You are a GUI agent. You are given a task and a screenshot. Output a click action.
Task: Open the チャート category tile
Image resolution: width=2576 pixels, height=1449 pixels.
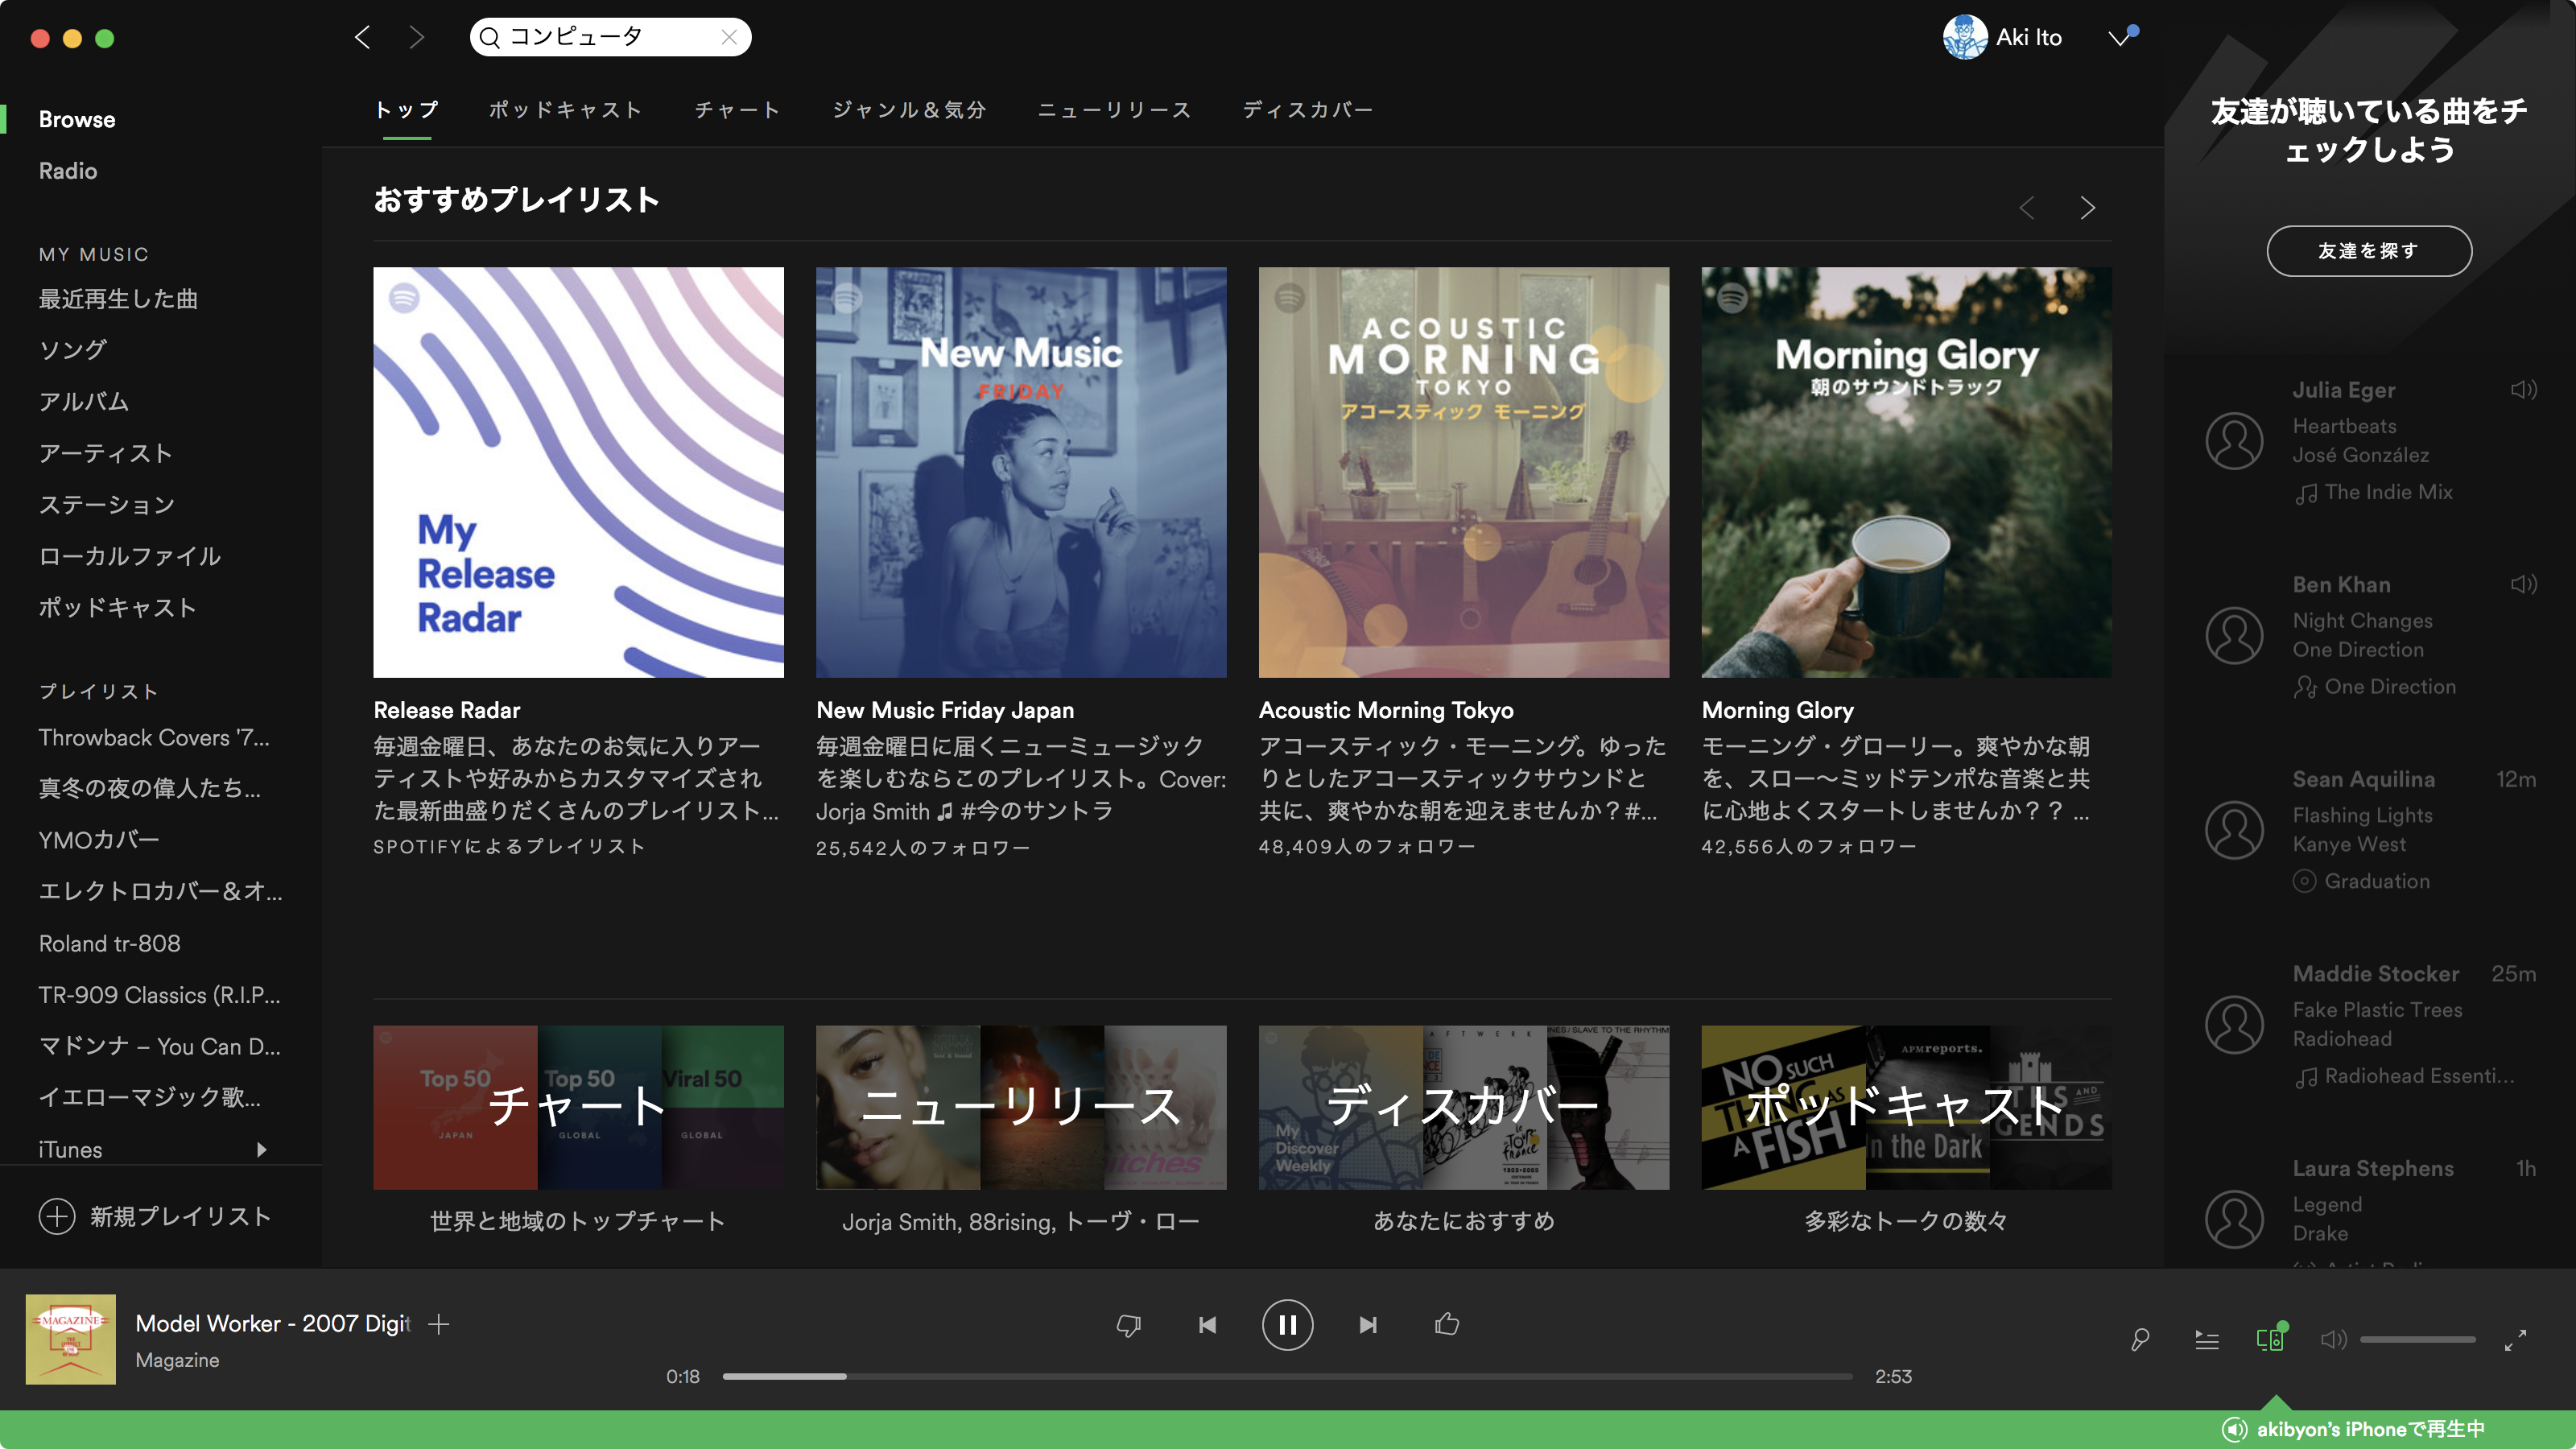578,1107
